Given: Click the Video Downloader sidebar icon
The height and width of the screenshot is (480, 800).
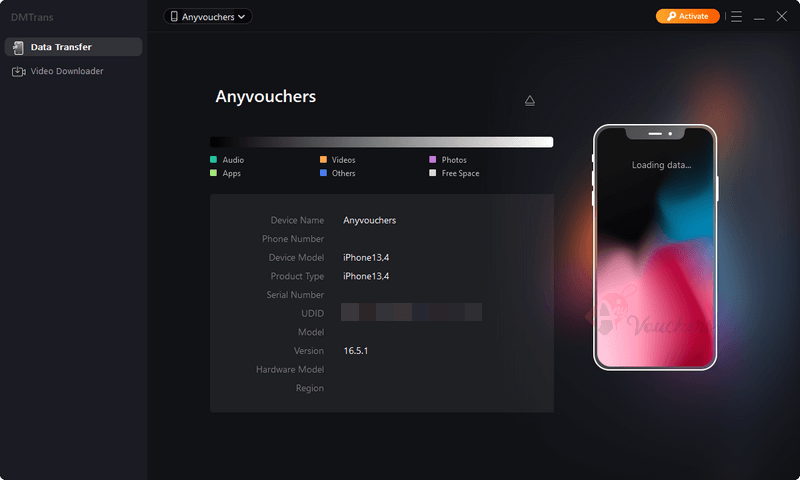Looking at the screenshot, I should coord(18,71).
